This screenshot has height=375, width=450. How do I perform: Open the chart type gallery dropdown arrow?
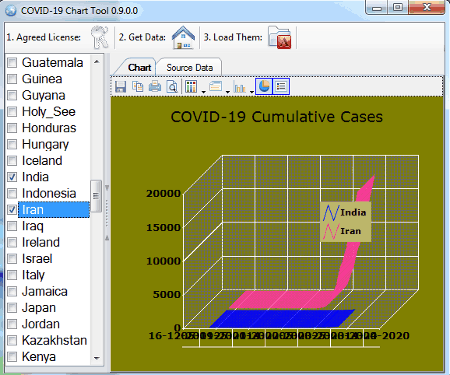[x=203, y=92]
